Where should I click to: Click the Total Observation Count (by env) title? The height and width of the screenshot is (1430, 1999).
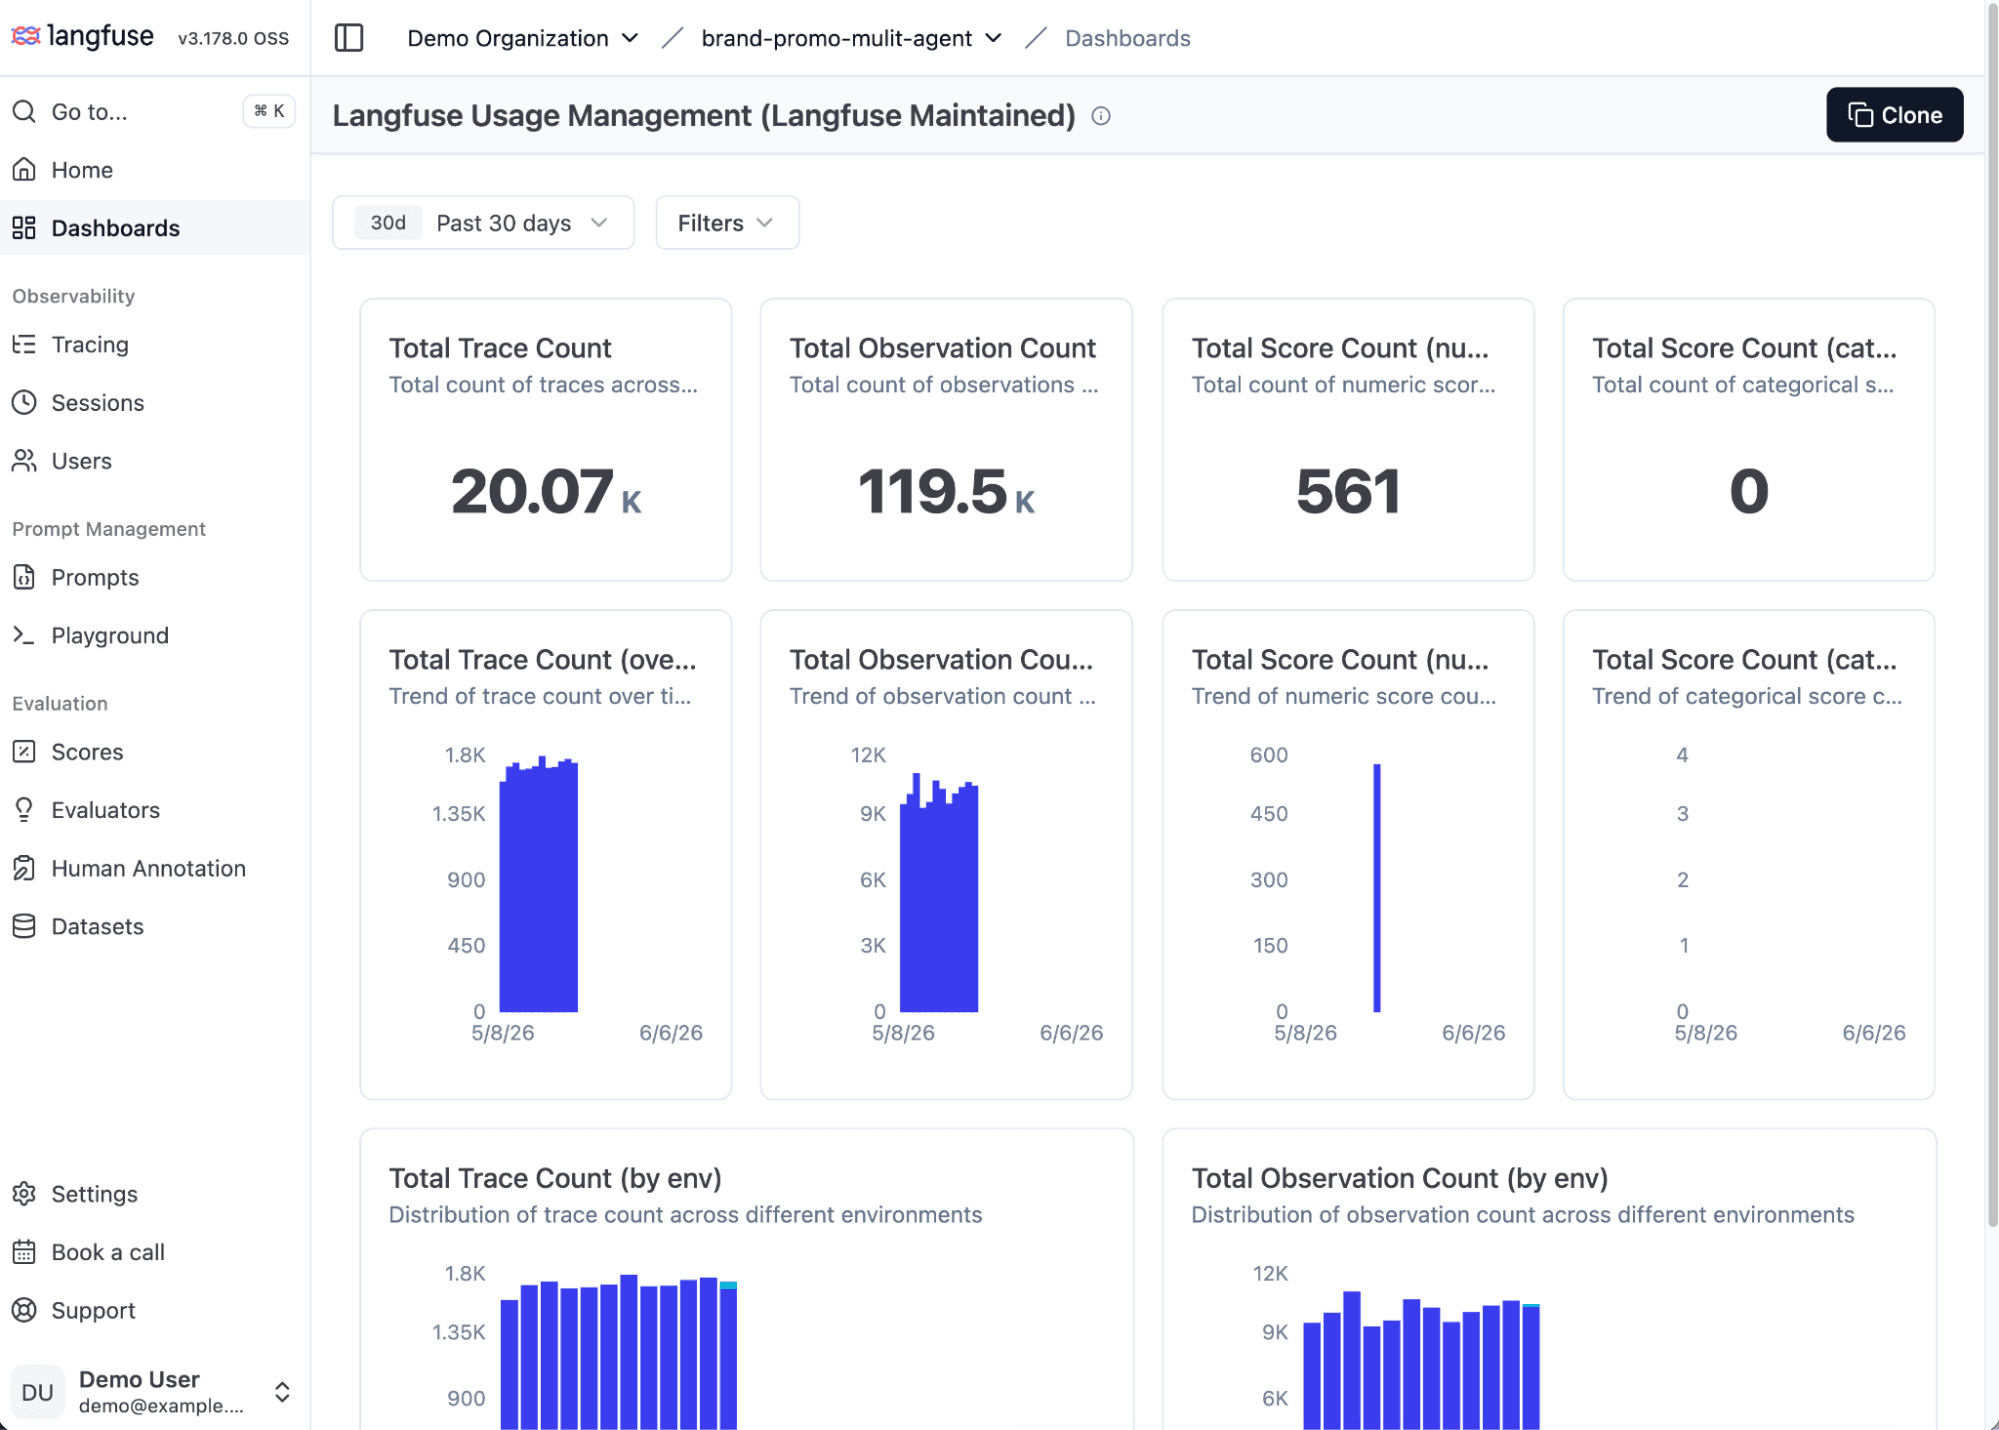pos(1400,1178)
